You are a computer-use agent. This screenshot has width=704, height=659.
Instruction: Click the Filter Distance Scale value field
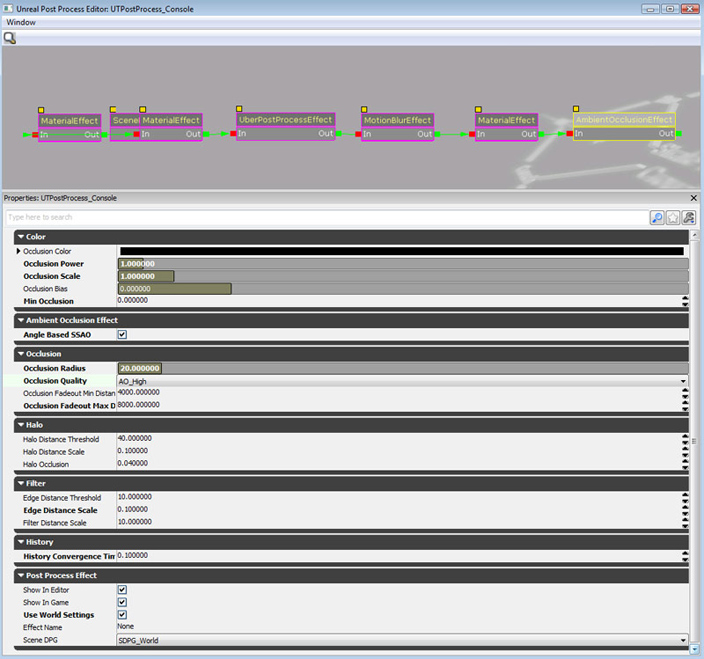point(399,522)
